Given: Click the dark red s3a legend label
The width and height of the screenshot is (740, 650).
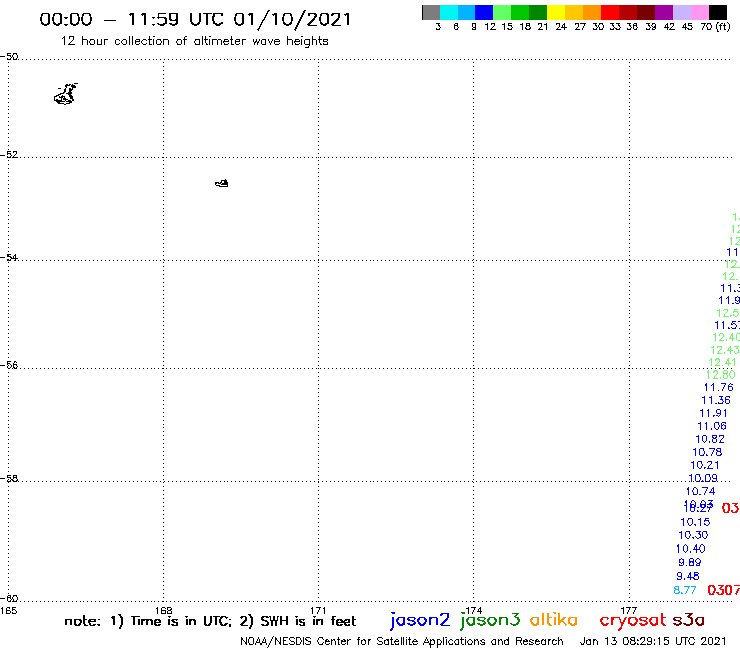Looking at the screenshot, I should click(689, 620).
